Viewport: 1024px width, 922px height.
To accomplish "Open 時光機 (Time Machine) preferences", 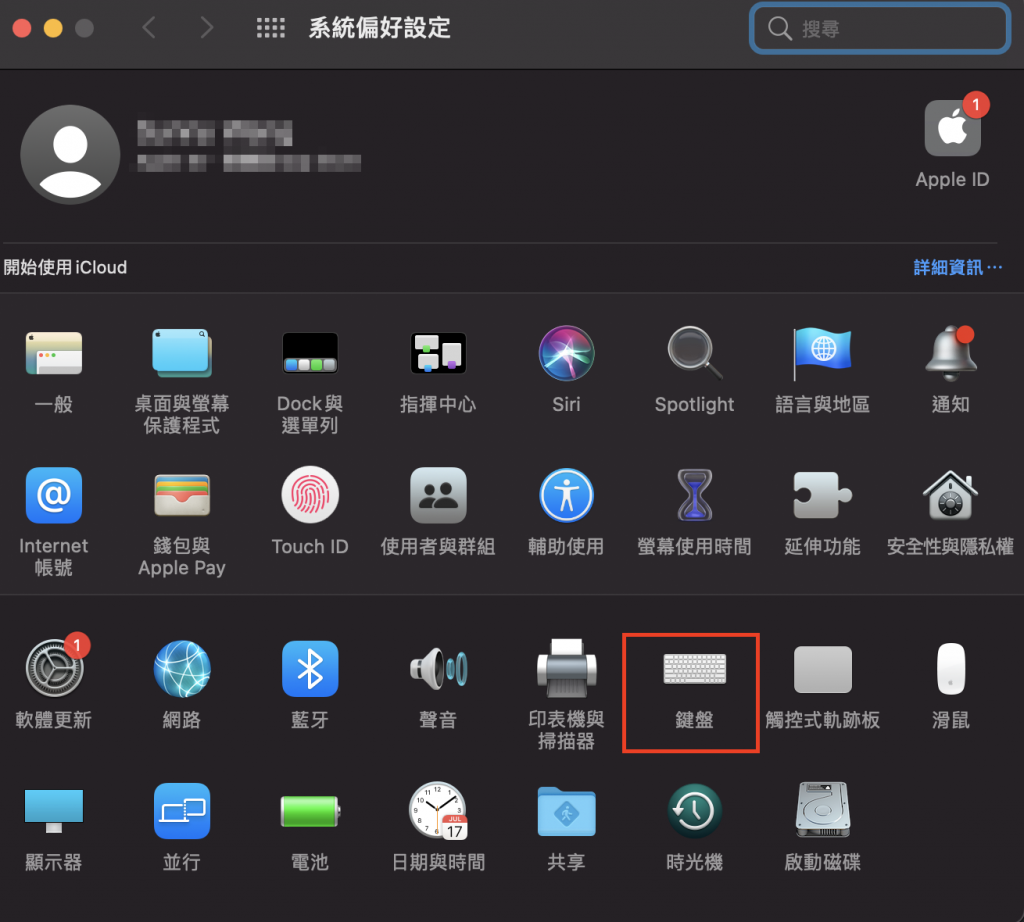I will point(694,811).
